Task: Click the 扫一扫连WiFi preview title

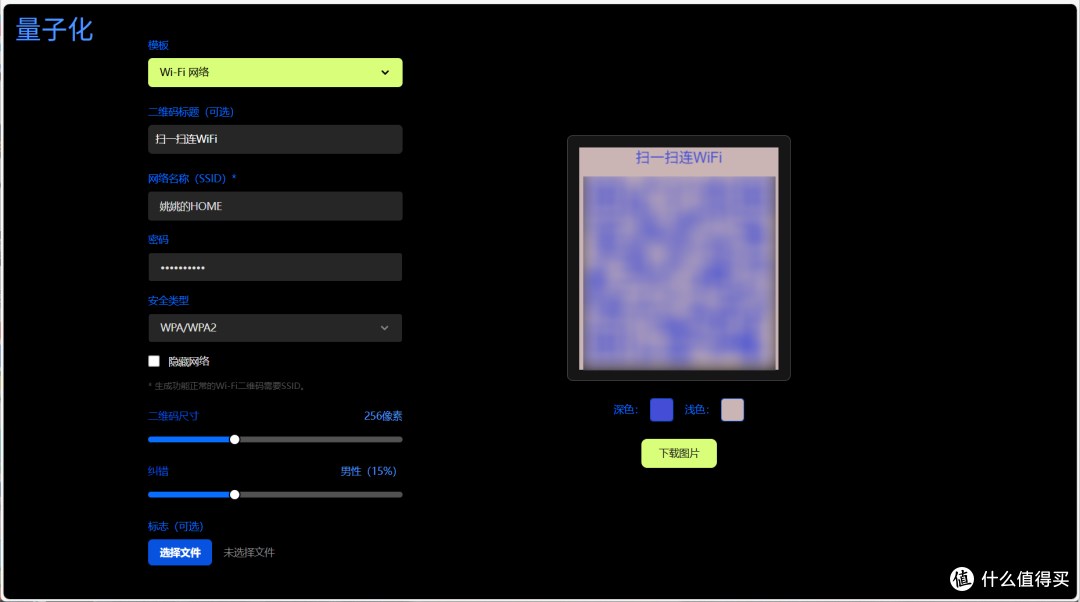Action: tap(678, 158)
